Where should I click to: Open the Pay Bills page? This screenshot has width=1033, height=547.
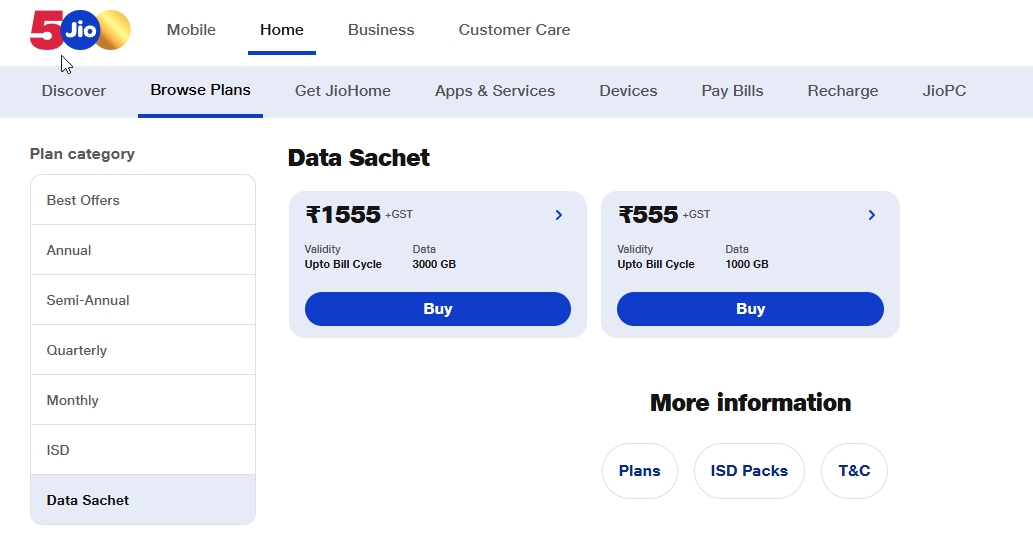(x=732, y=91)
